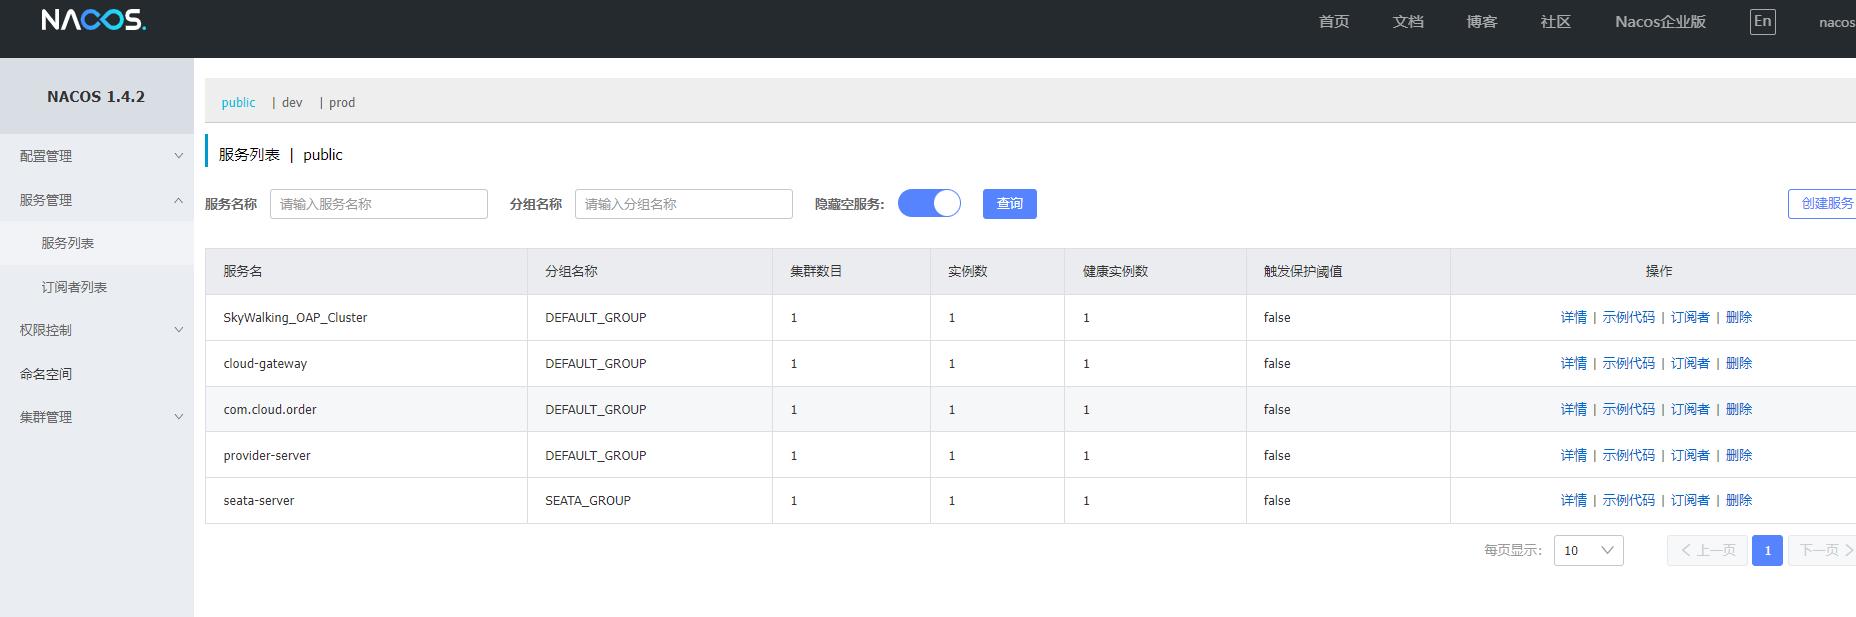Open 订阅者列表 in the sidebar
The image size is (1856, 617).
tap(74, 287)
